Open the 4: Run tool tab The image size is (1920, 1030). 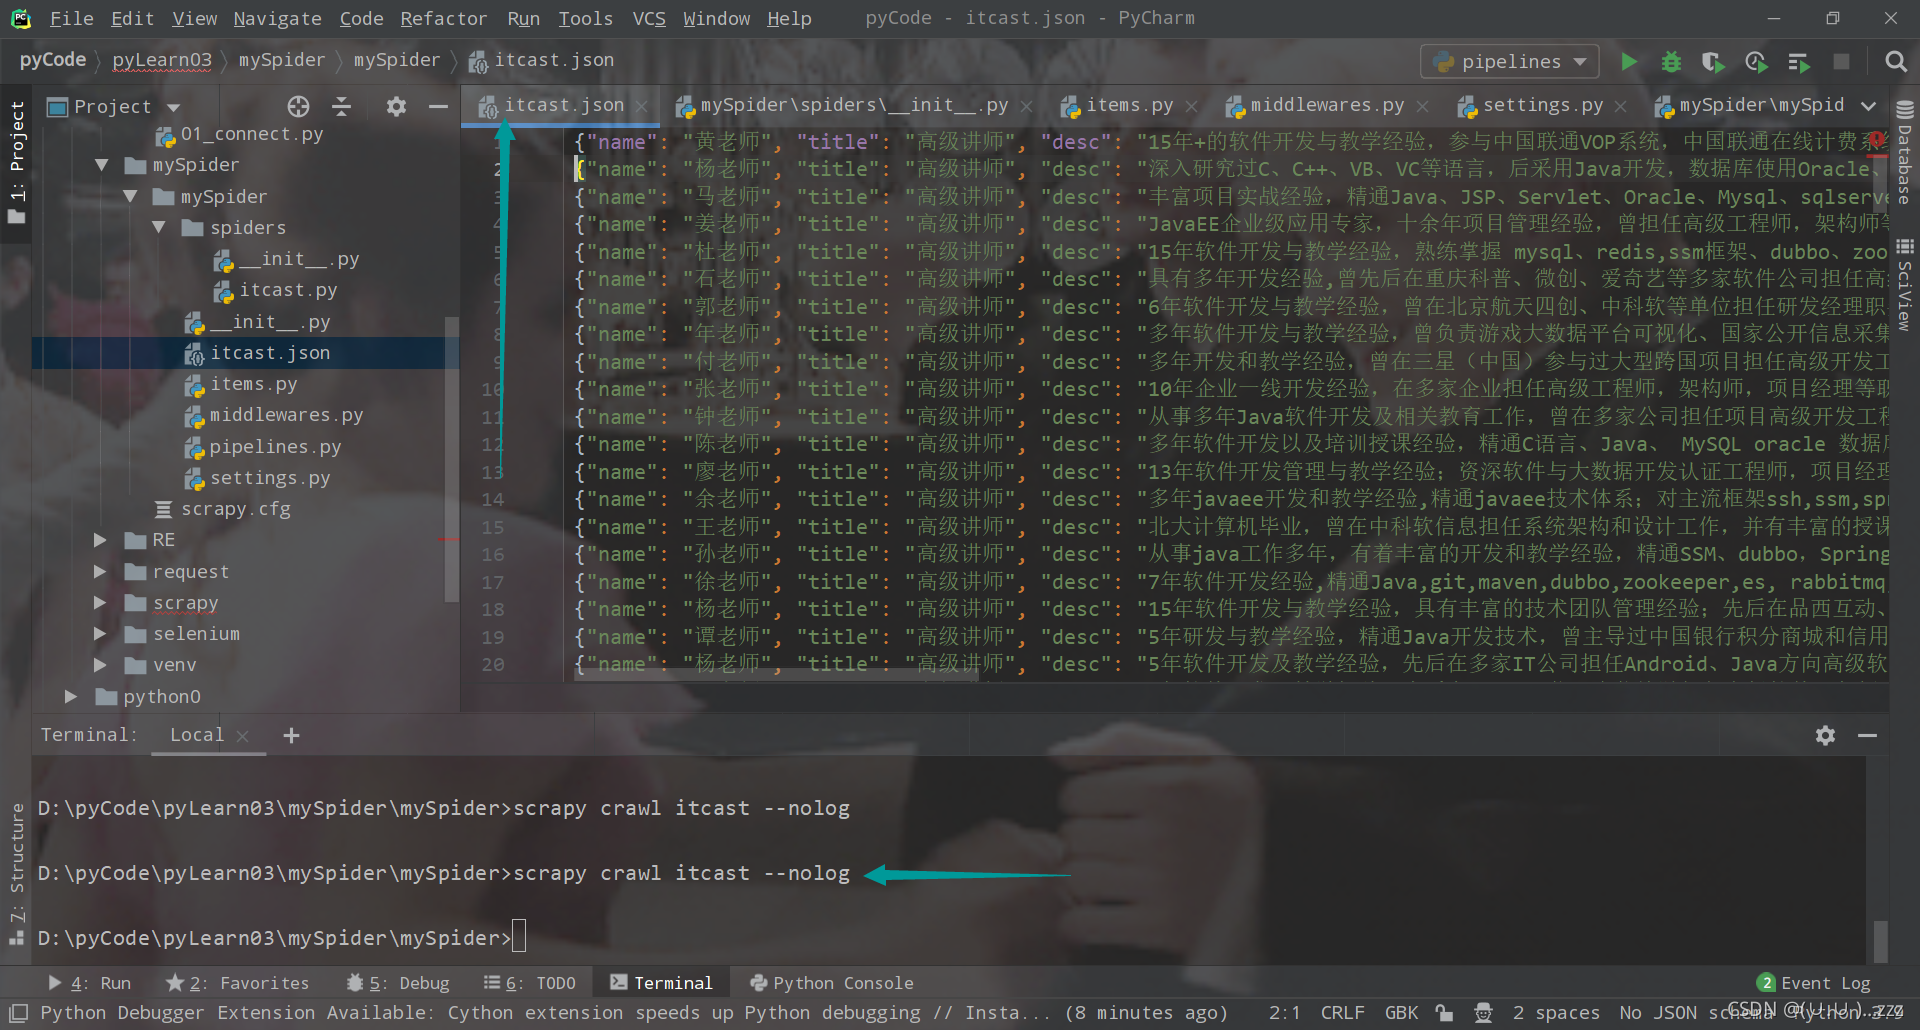point(90,983)
